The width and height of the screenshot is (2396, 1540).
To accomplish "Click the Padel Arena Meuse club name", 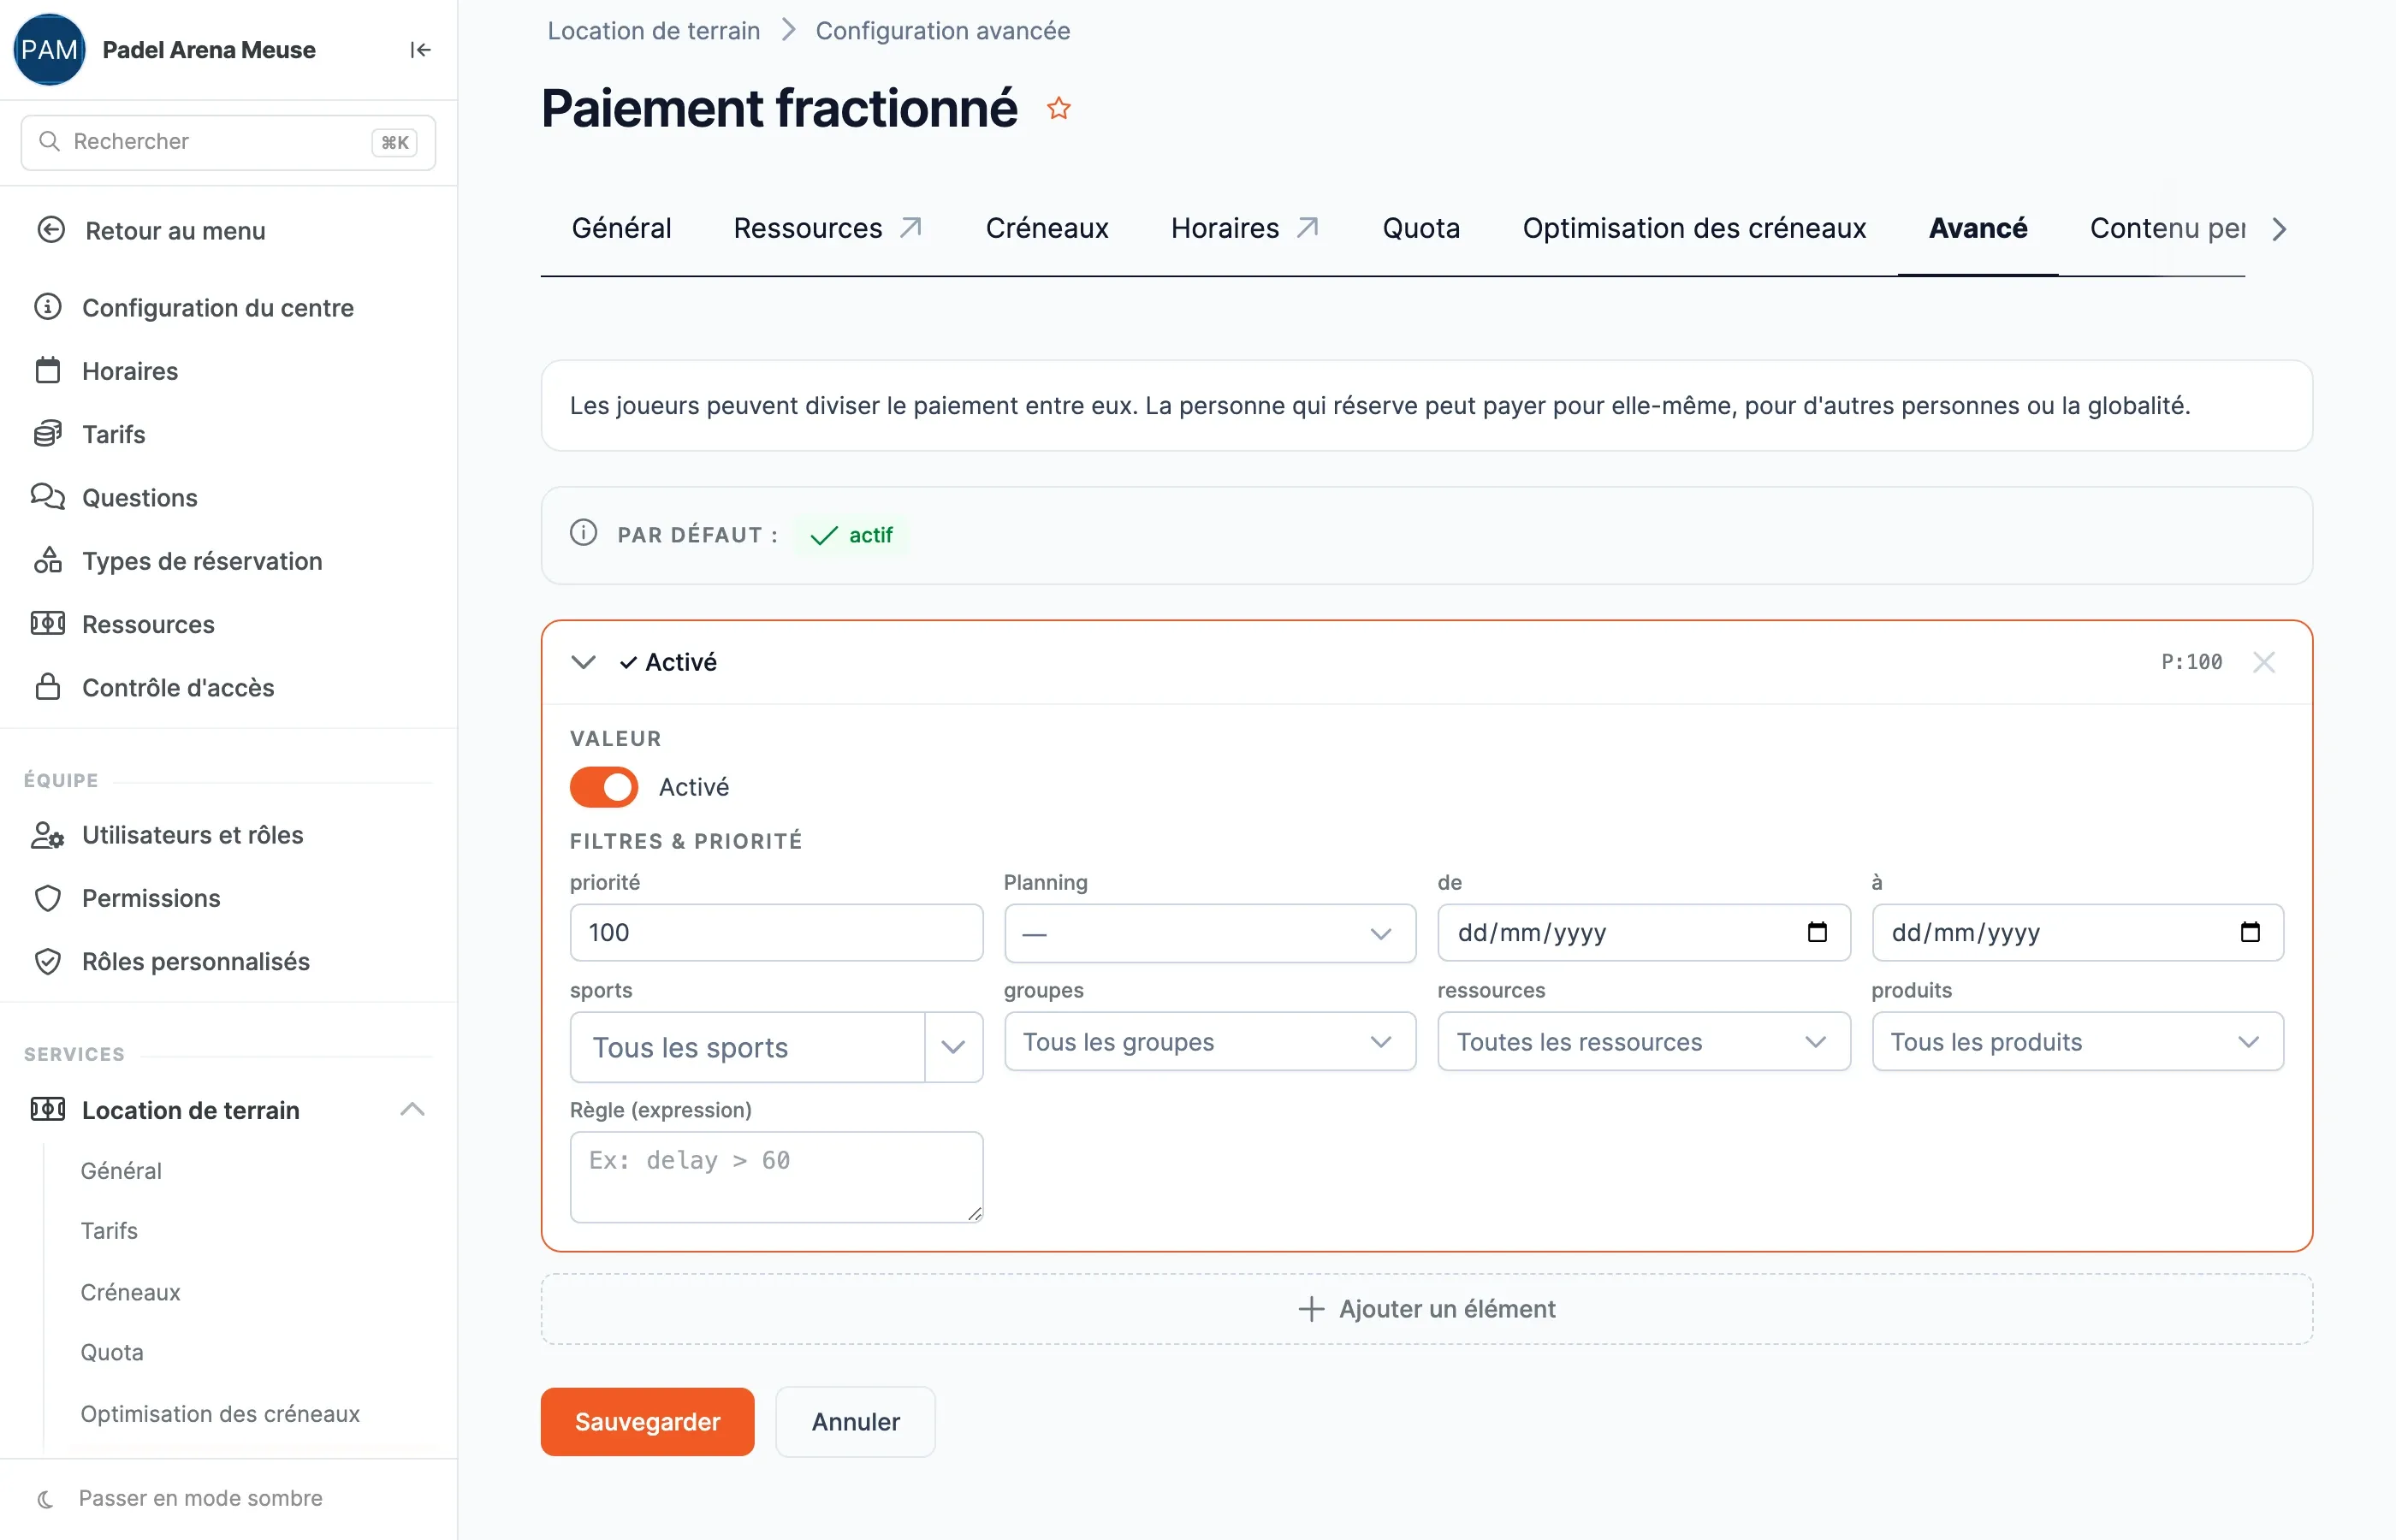I will pyautogui.click(x=209, y=50).
